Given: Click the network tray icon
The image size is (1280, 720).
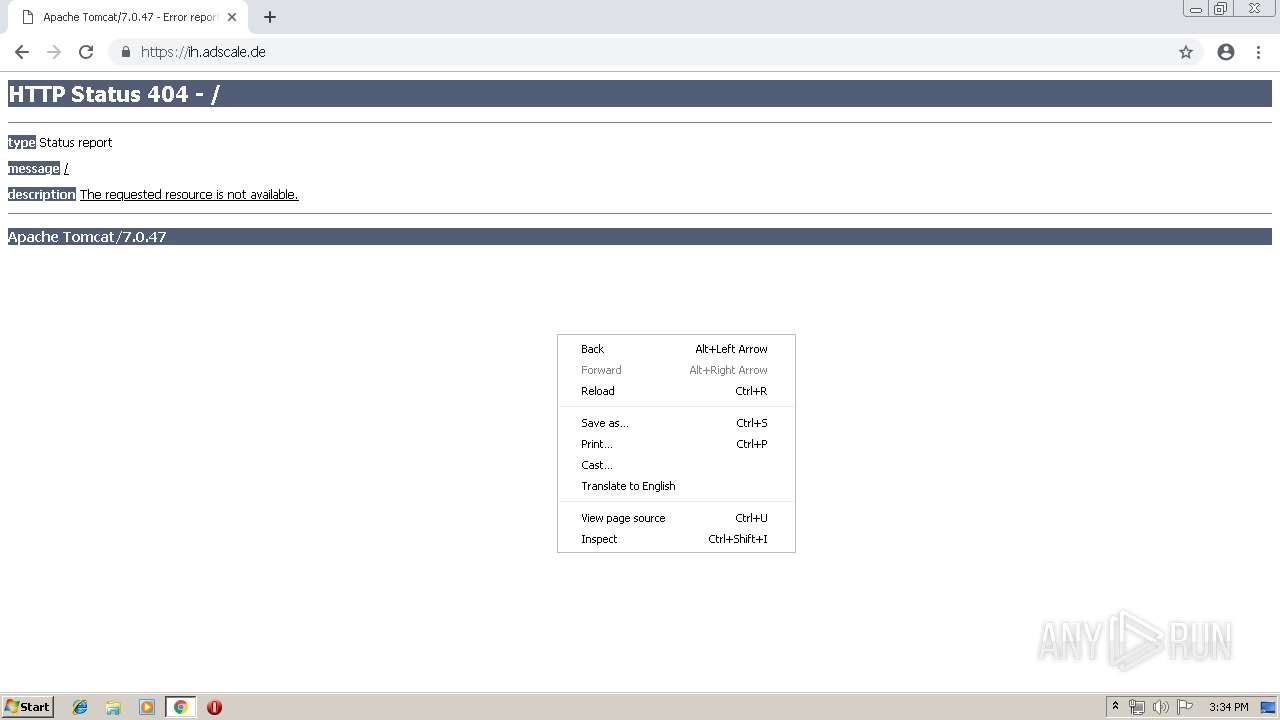Looking at the screenshot, I should point(1137,707).
